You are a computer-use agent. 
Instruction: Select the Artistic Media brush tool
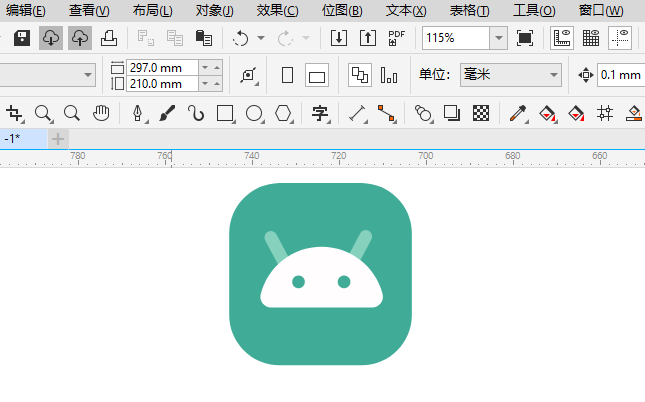tap(167, 113)
